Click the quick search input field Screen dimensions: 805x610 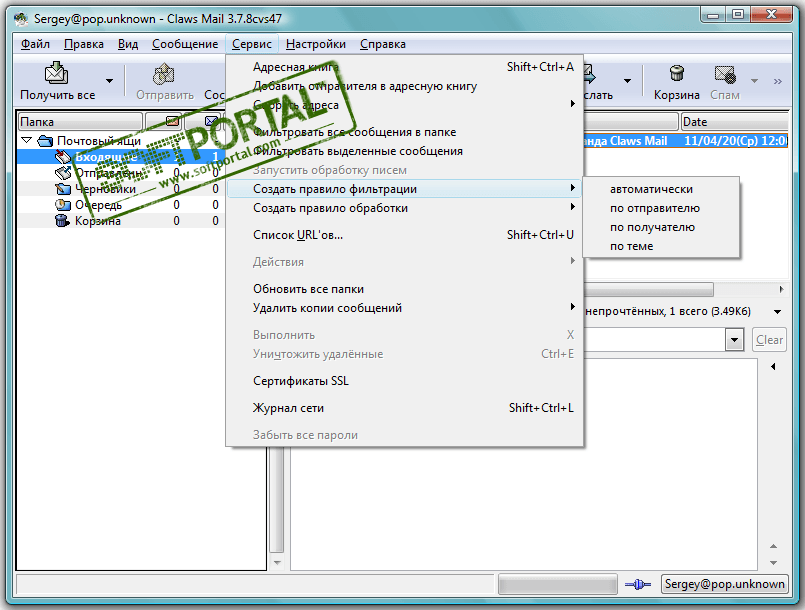[x=655, y=340]
